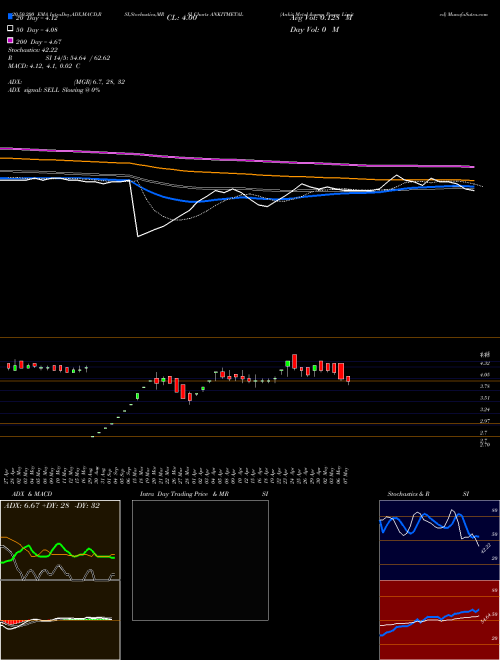Select the '50 Day = 4.08' legend text
Viewport: 500px width, 660px height.
point(37,30)
